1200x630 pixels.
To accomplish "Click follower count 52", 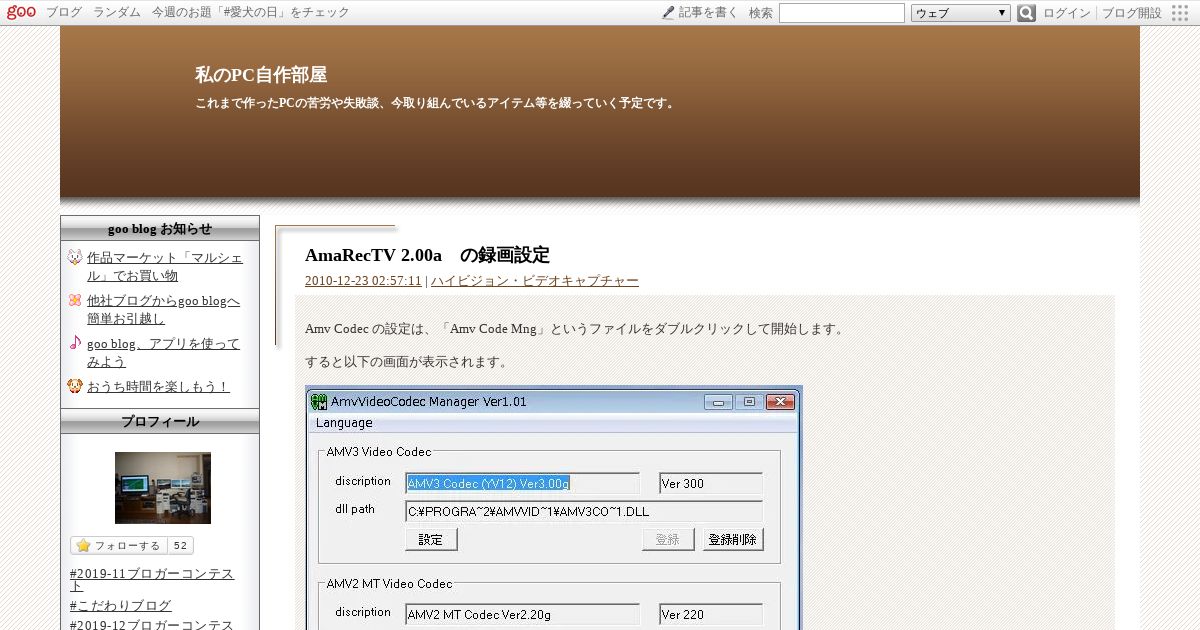I will pos(180,546).
